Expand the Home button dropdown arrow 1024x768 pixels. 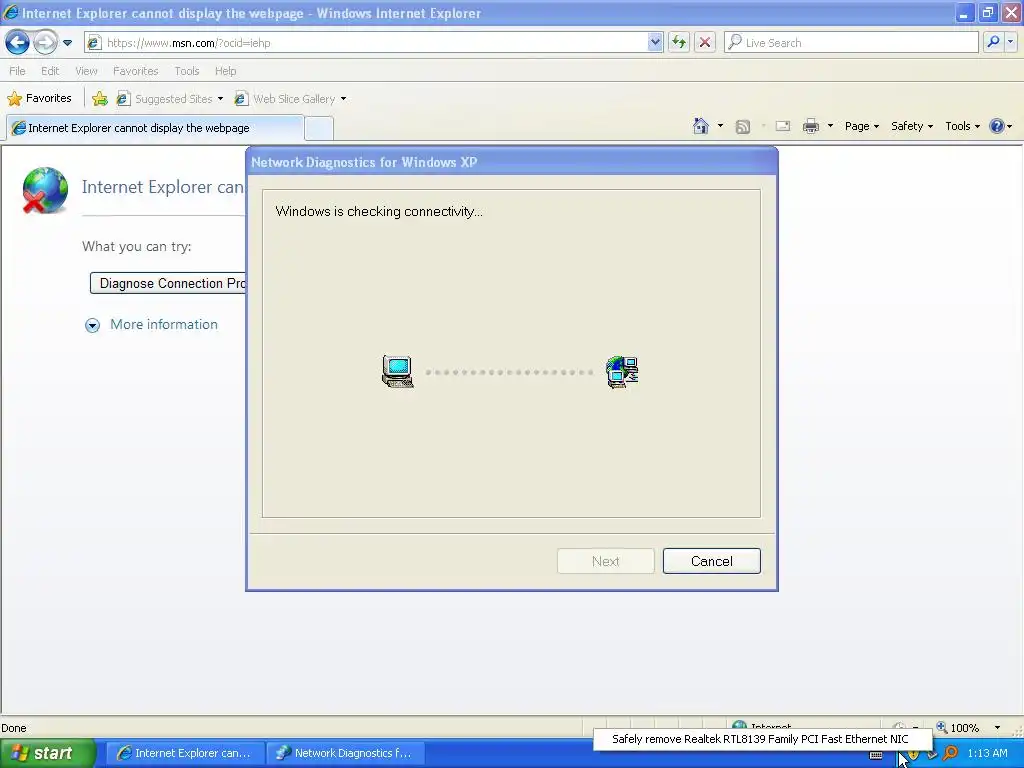coord(720,126)
